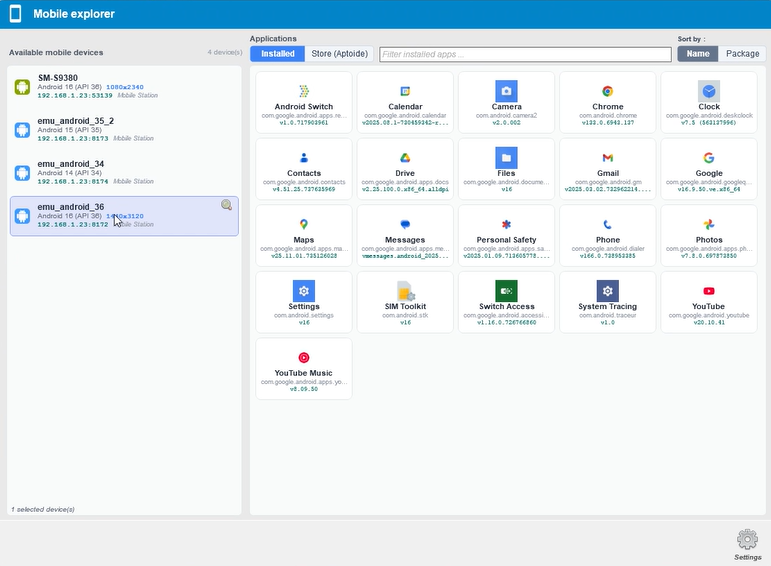Select the Calendar app icon
Screen dimensions: 771x566
pyautogui.click(x=405, y=91)
